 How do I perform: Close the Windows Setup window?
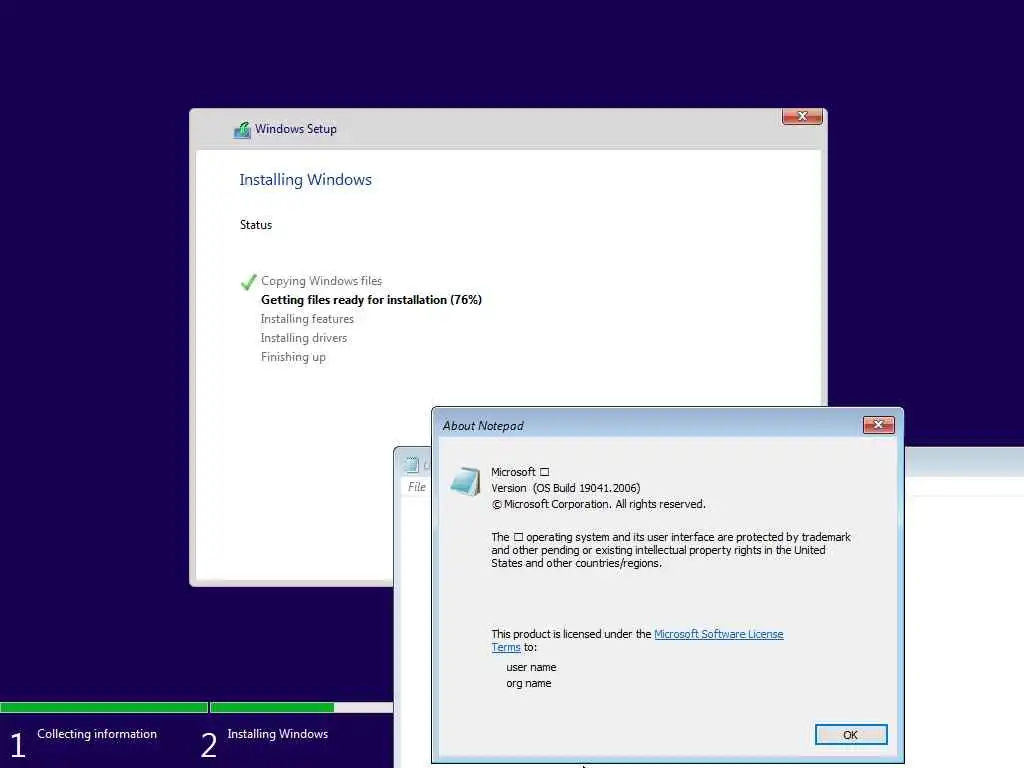pos(802,116)
